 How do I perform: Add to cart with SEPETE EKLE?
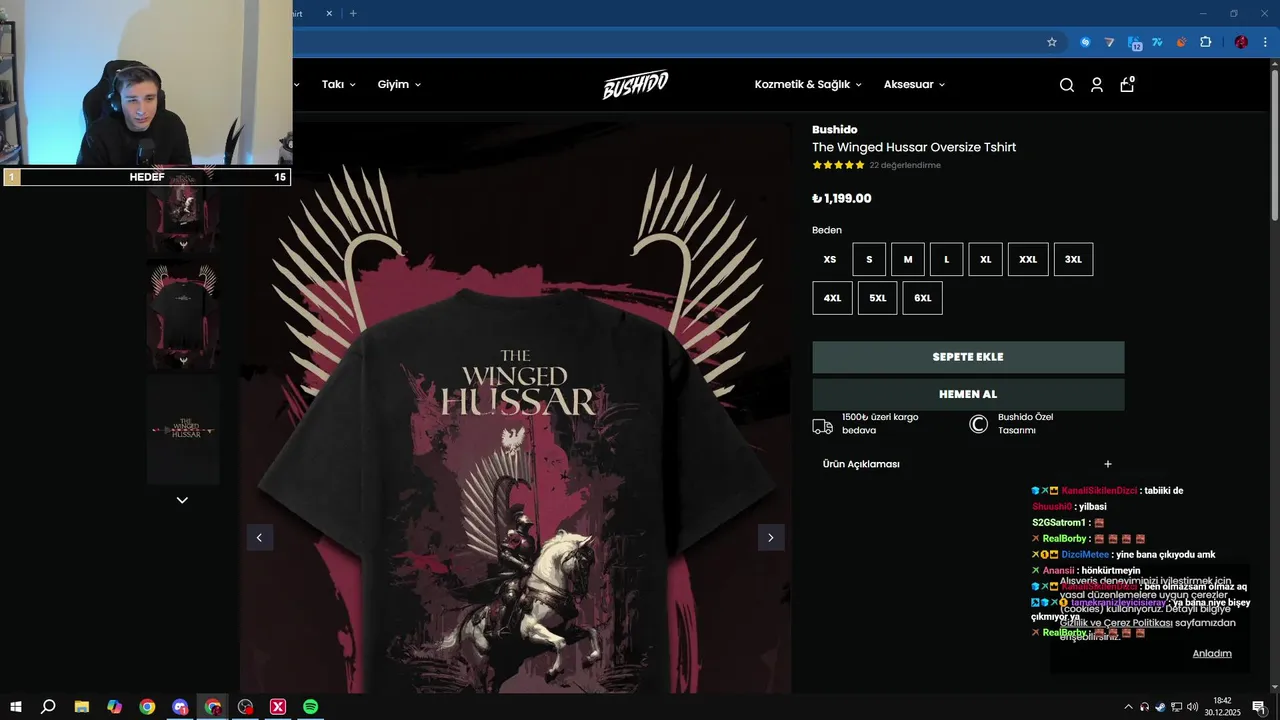(968, 357)
